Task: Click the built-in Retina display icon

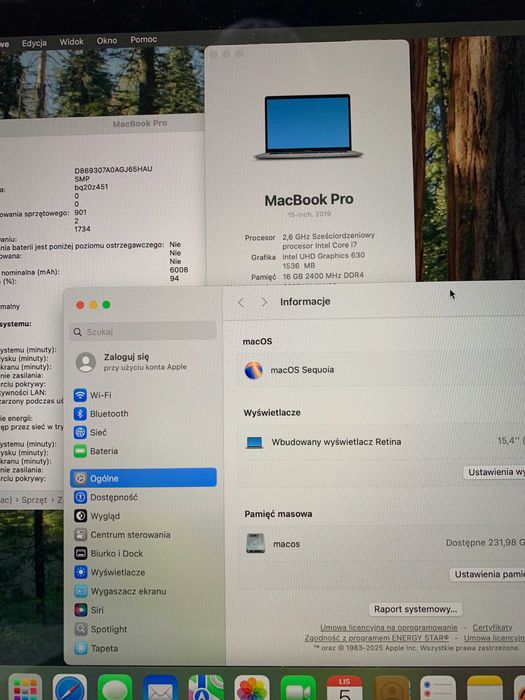Action: [x=254, y=442]
